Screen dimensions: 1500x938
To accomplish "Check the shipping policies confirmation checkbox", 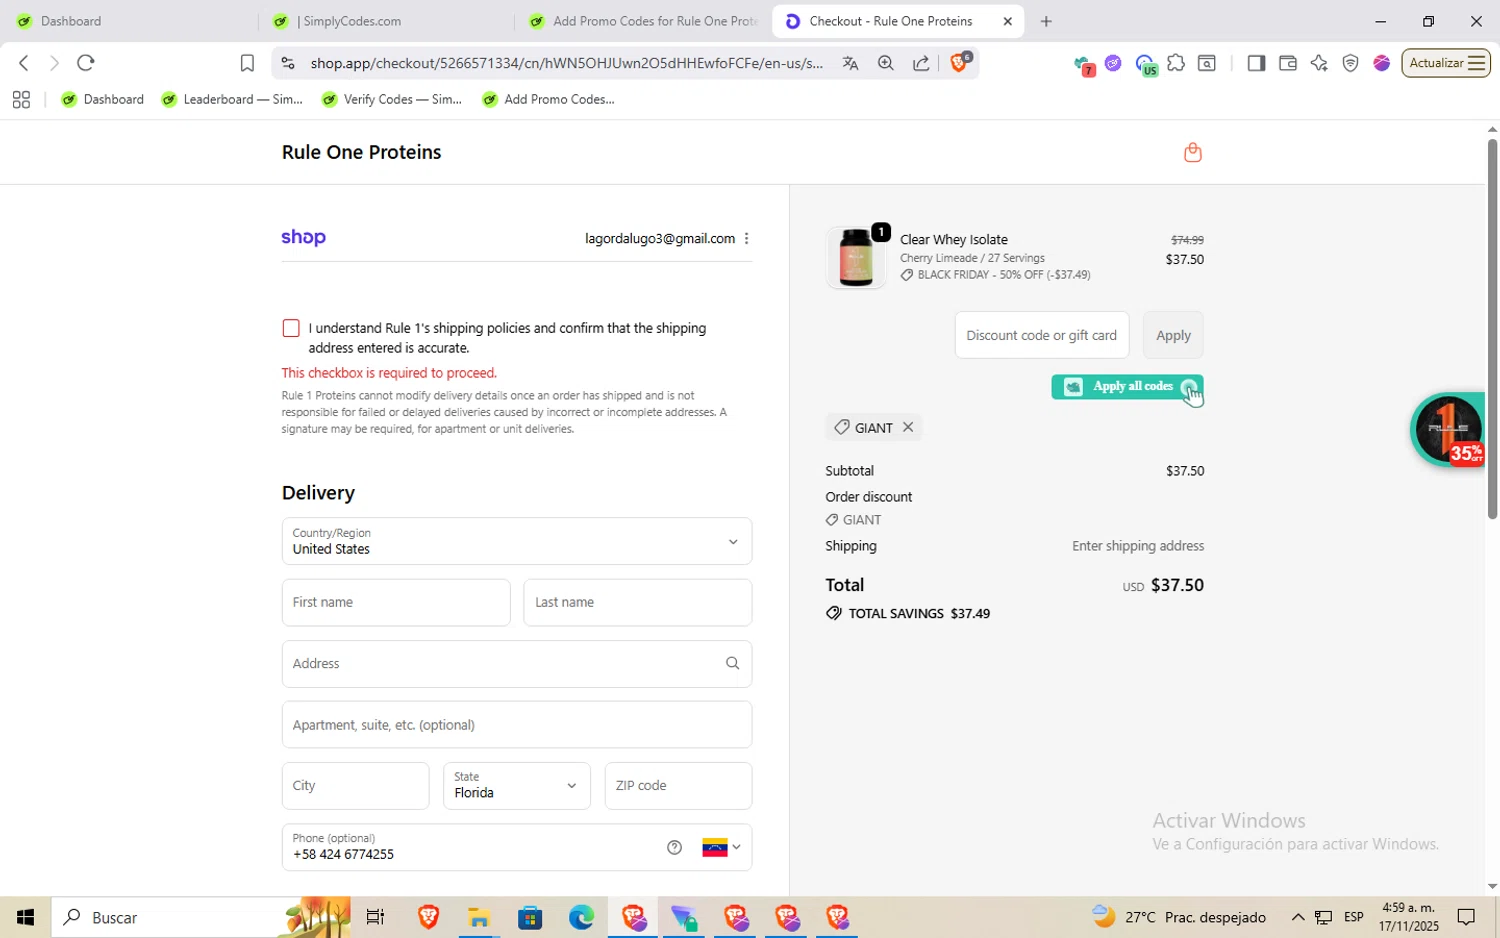I will pos(291,328).
